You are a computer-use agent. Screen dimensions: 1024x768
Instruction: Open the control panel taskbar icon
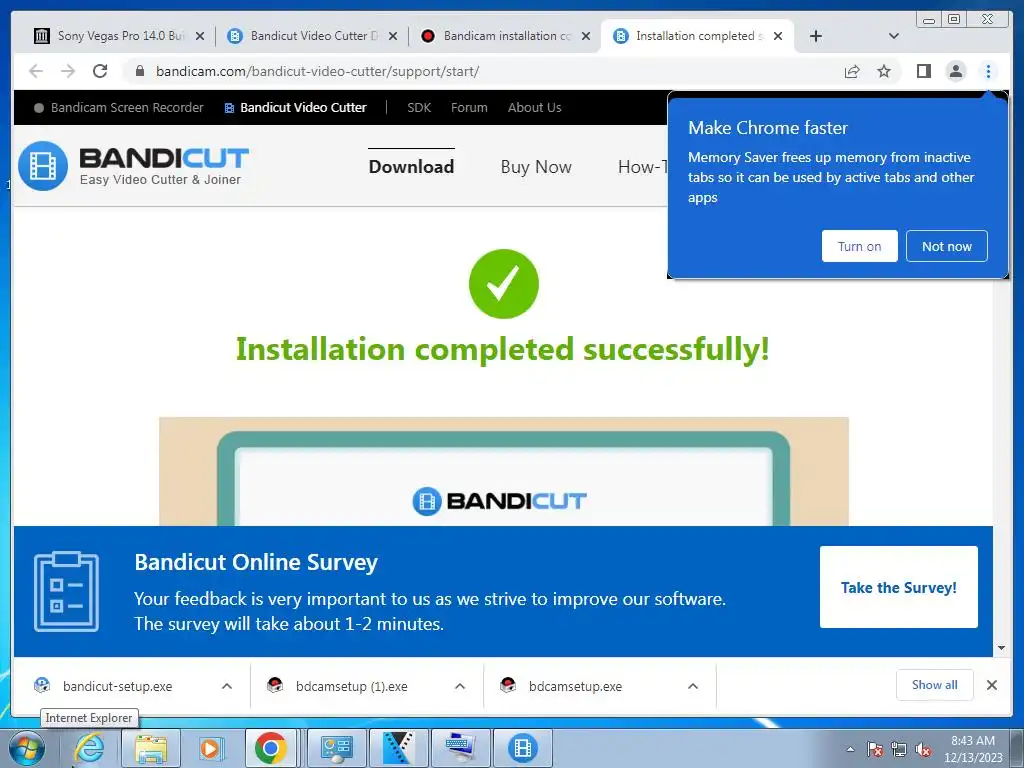pos(336,748)
